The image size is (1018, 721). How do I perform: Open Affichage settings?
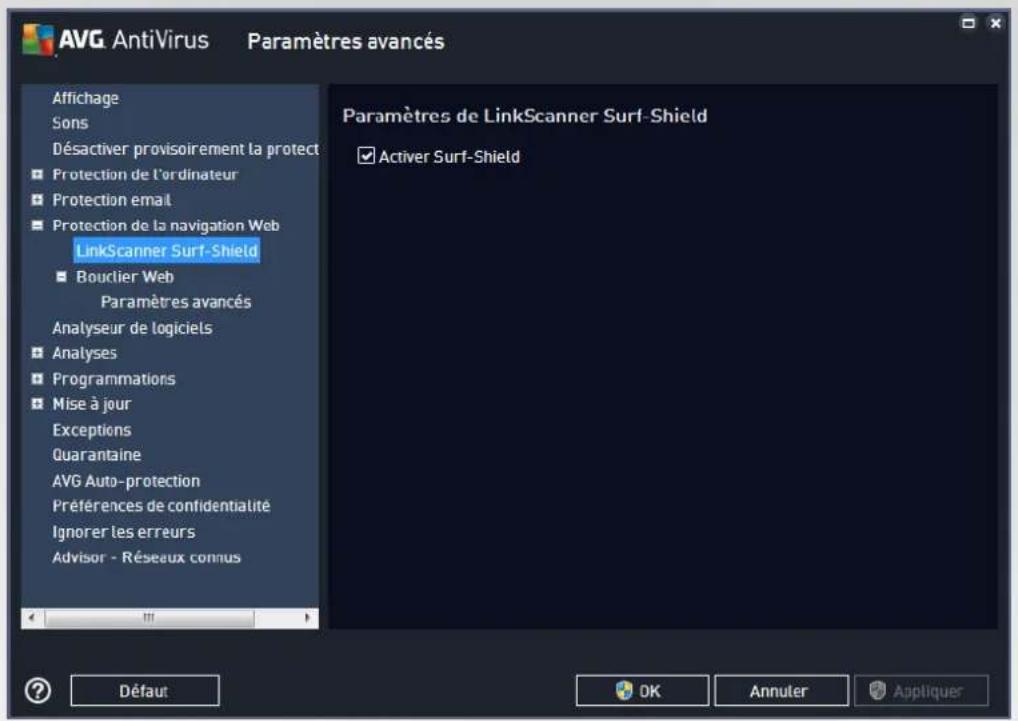(86, 98)
